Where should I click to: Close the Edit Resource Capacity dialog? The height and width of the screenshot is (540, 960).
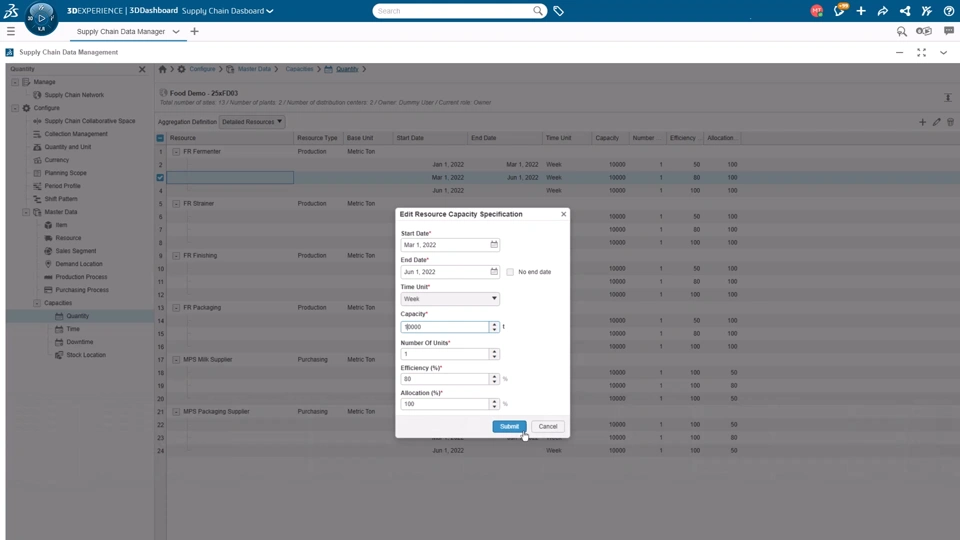pyautogui.click(x=563, y=214)
